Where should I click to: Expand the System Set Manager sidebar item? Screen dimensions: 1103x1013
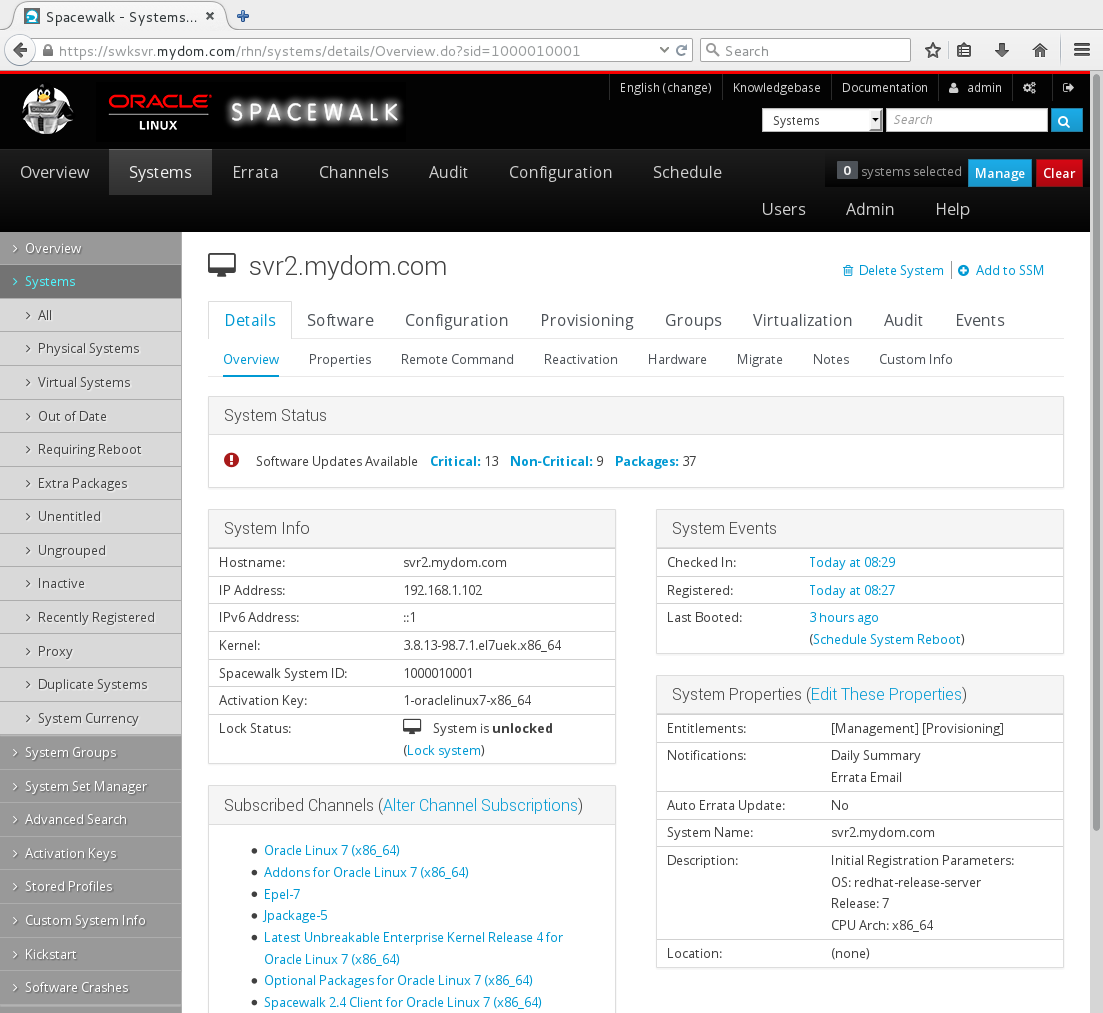pos(91,786)
